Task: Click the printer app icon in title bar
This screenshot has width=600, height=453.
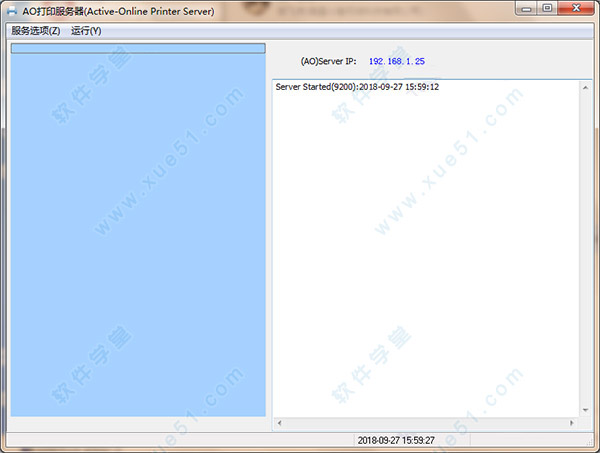Action: tap(12, 11)
